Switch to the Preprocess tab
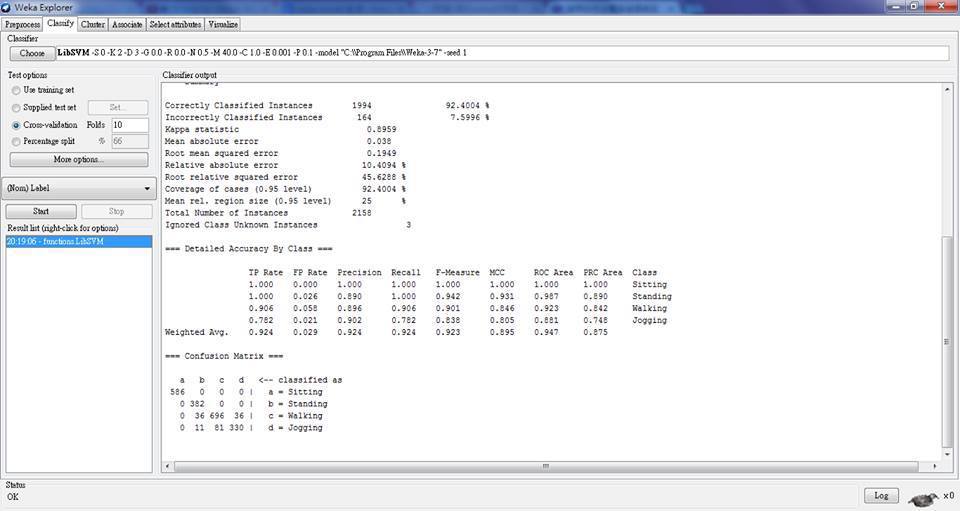This screenshot has height=511, width=960. [22, 24]
